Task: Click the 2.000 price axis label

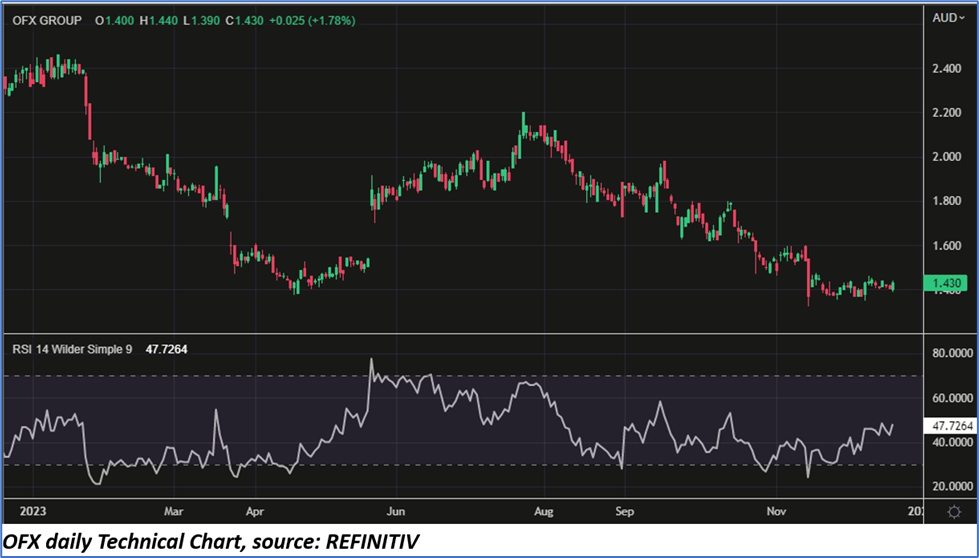Action: (948, 157)
